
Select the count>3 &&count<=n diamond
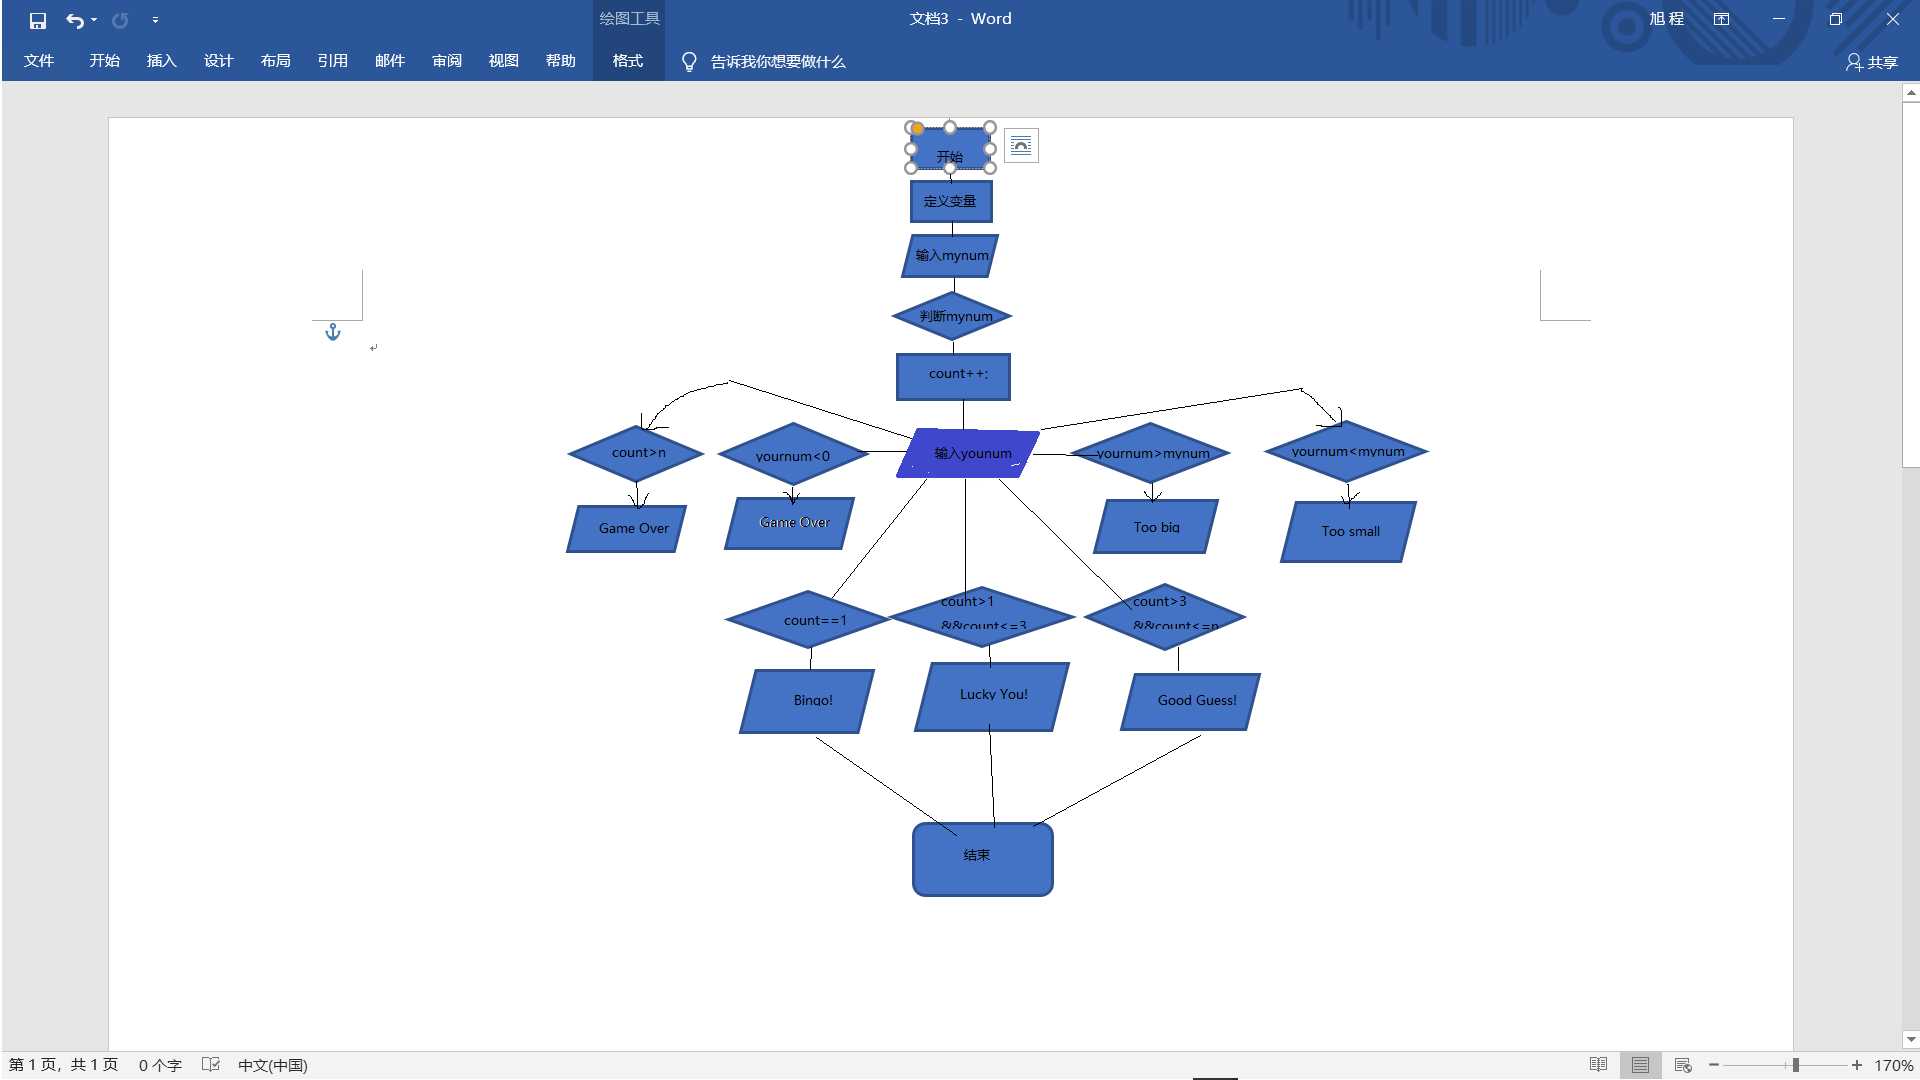coord(1165,616)
